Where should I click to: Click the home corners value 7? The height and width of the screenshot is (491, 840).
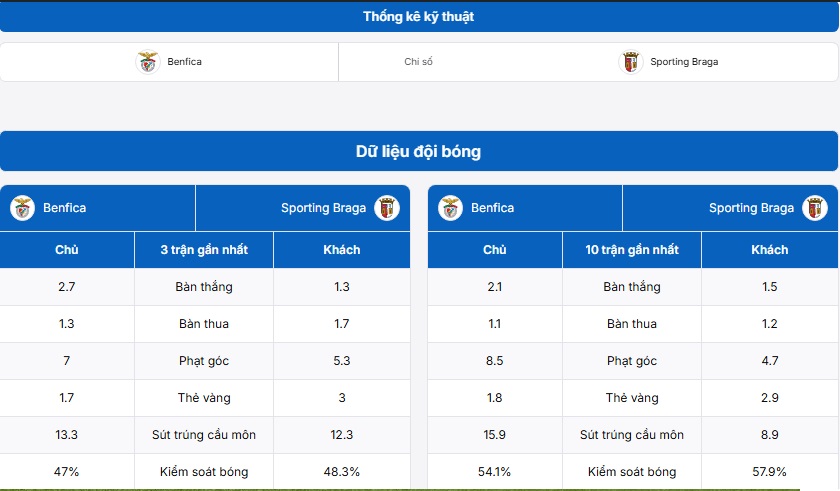(x=67, y=361)
